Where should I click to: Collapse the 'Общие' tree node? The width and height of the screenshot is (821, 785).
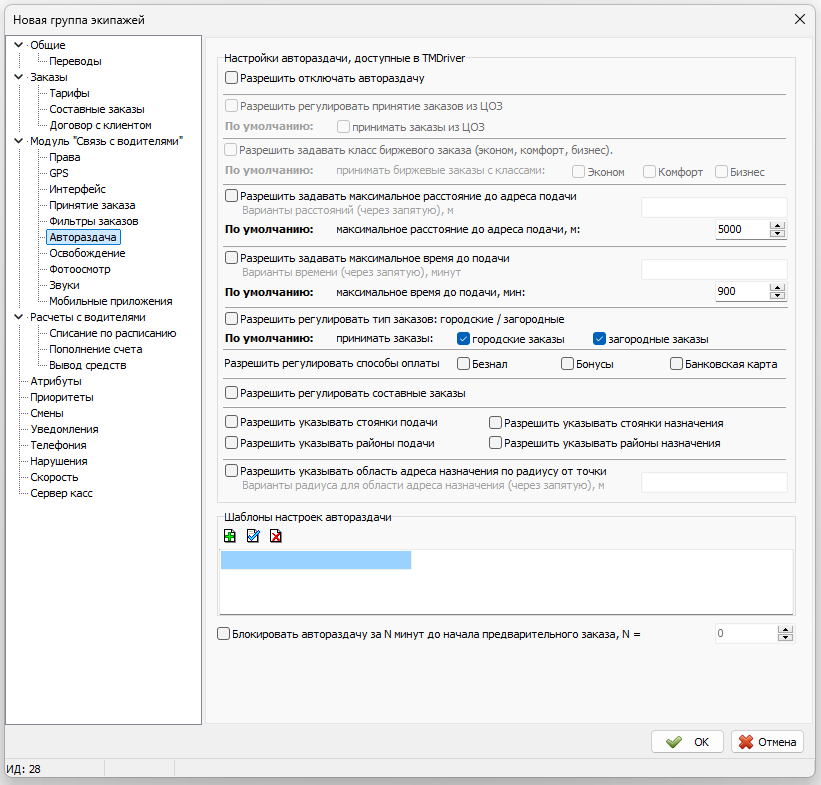[18, 45]
